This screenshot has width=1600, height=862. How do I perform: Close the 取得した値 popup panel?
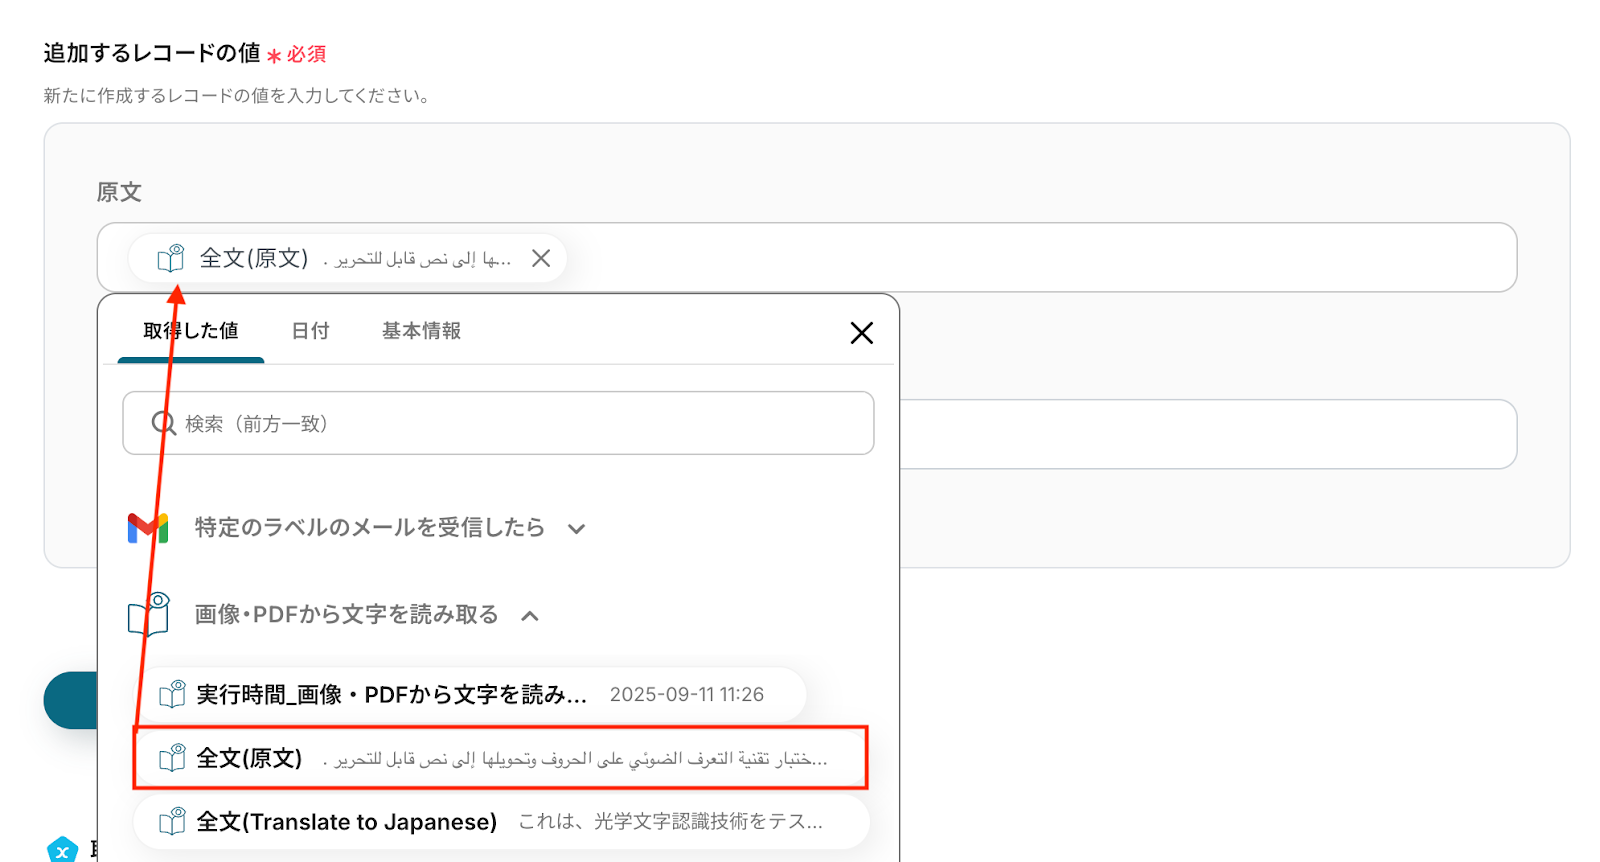(x=861, y=333)
